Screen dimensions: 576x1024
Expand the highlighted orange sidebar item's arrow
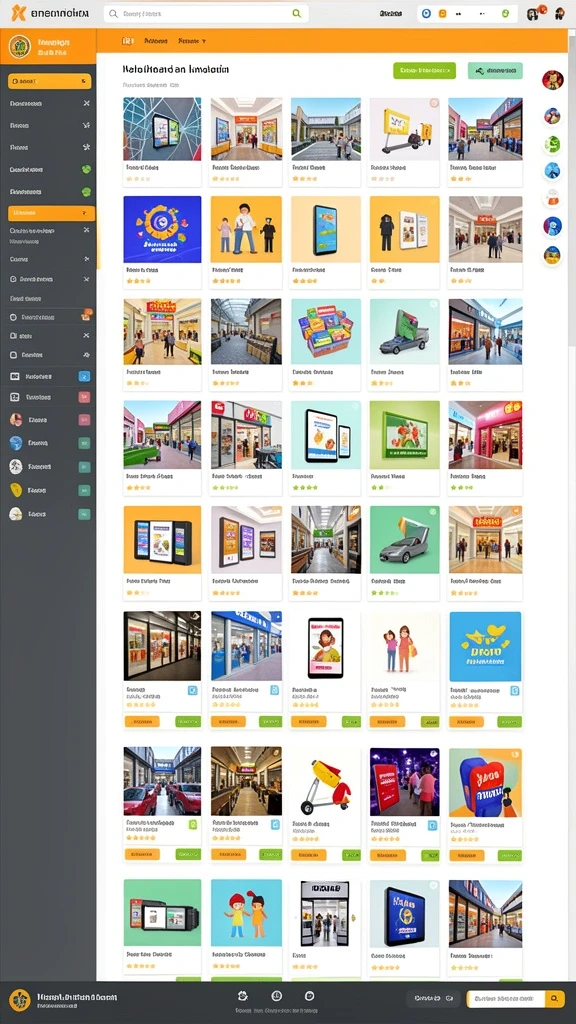pyautogui.click(x=84, y=214)
